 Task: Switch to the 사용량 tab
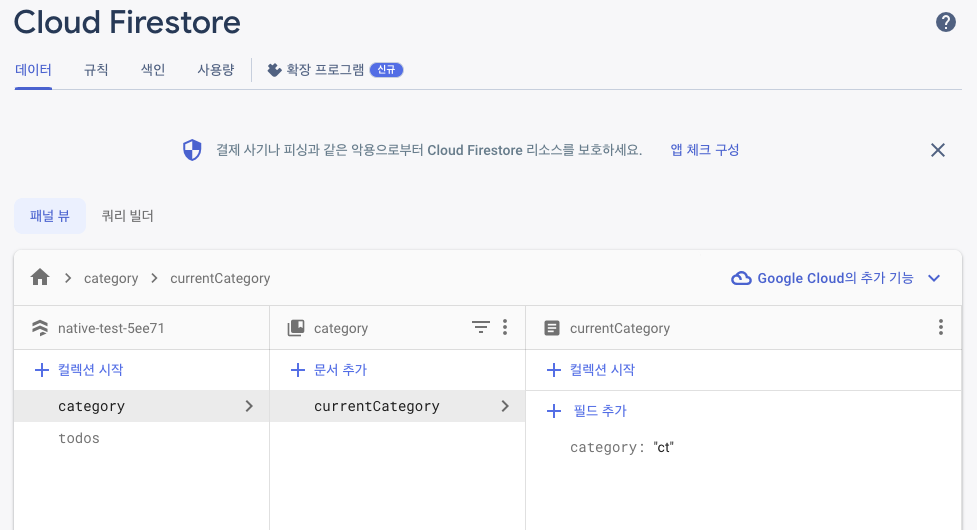tap(216, 70)
